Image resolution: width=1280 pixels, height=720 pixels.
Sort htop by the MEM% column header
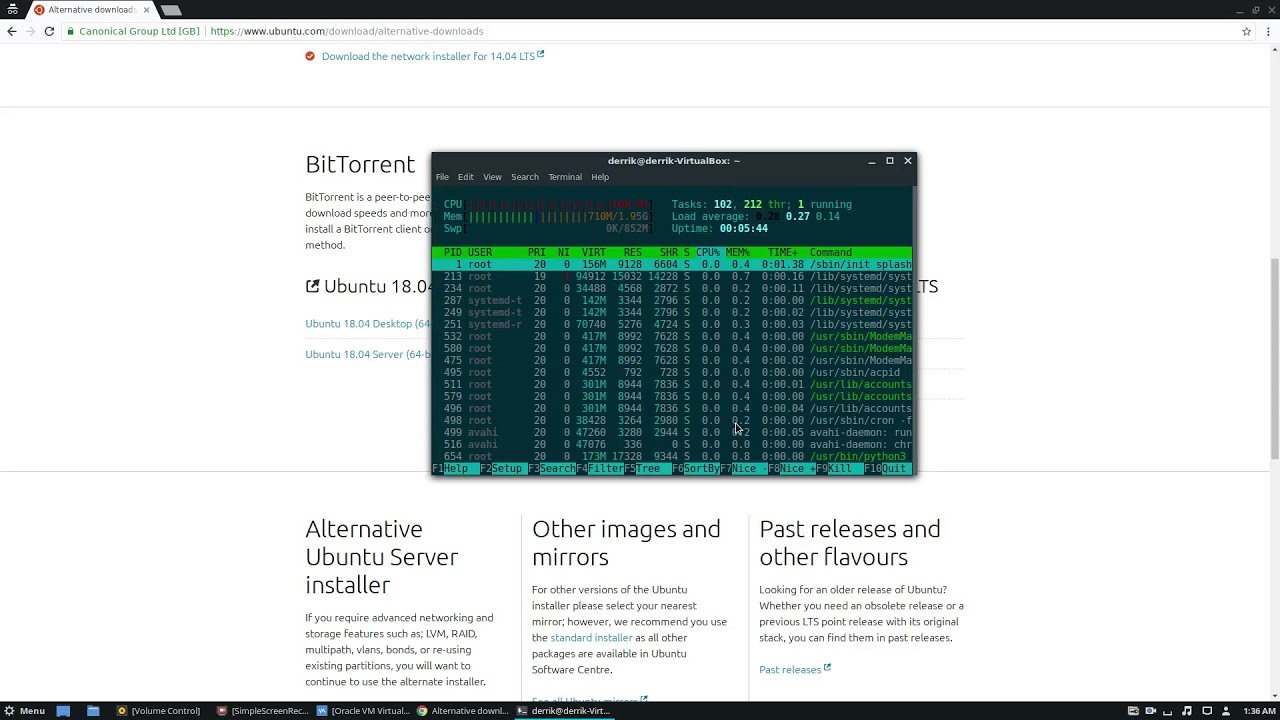point(738,253)
